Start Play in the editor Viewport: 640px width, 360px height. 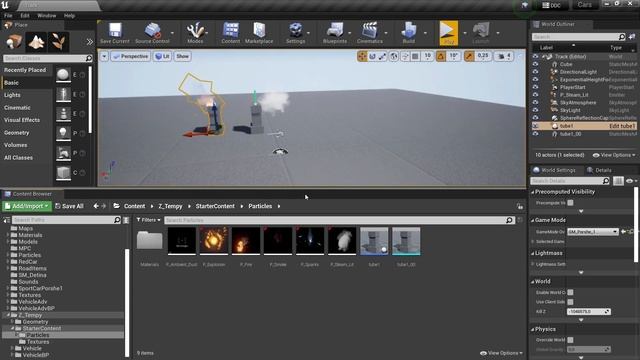tap(449, 33)
